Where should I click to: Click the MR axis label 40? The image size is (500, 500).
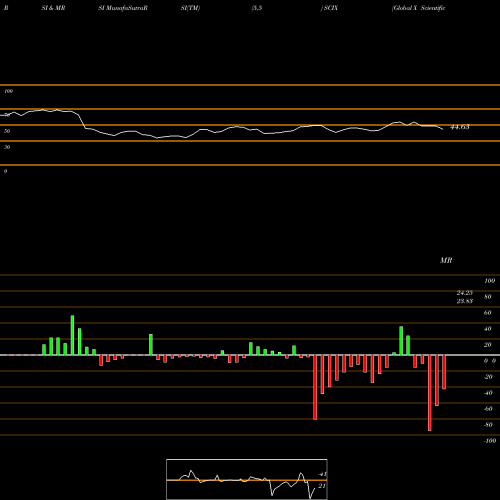pyautogui.click(x=488, y=329)
